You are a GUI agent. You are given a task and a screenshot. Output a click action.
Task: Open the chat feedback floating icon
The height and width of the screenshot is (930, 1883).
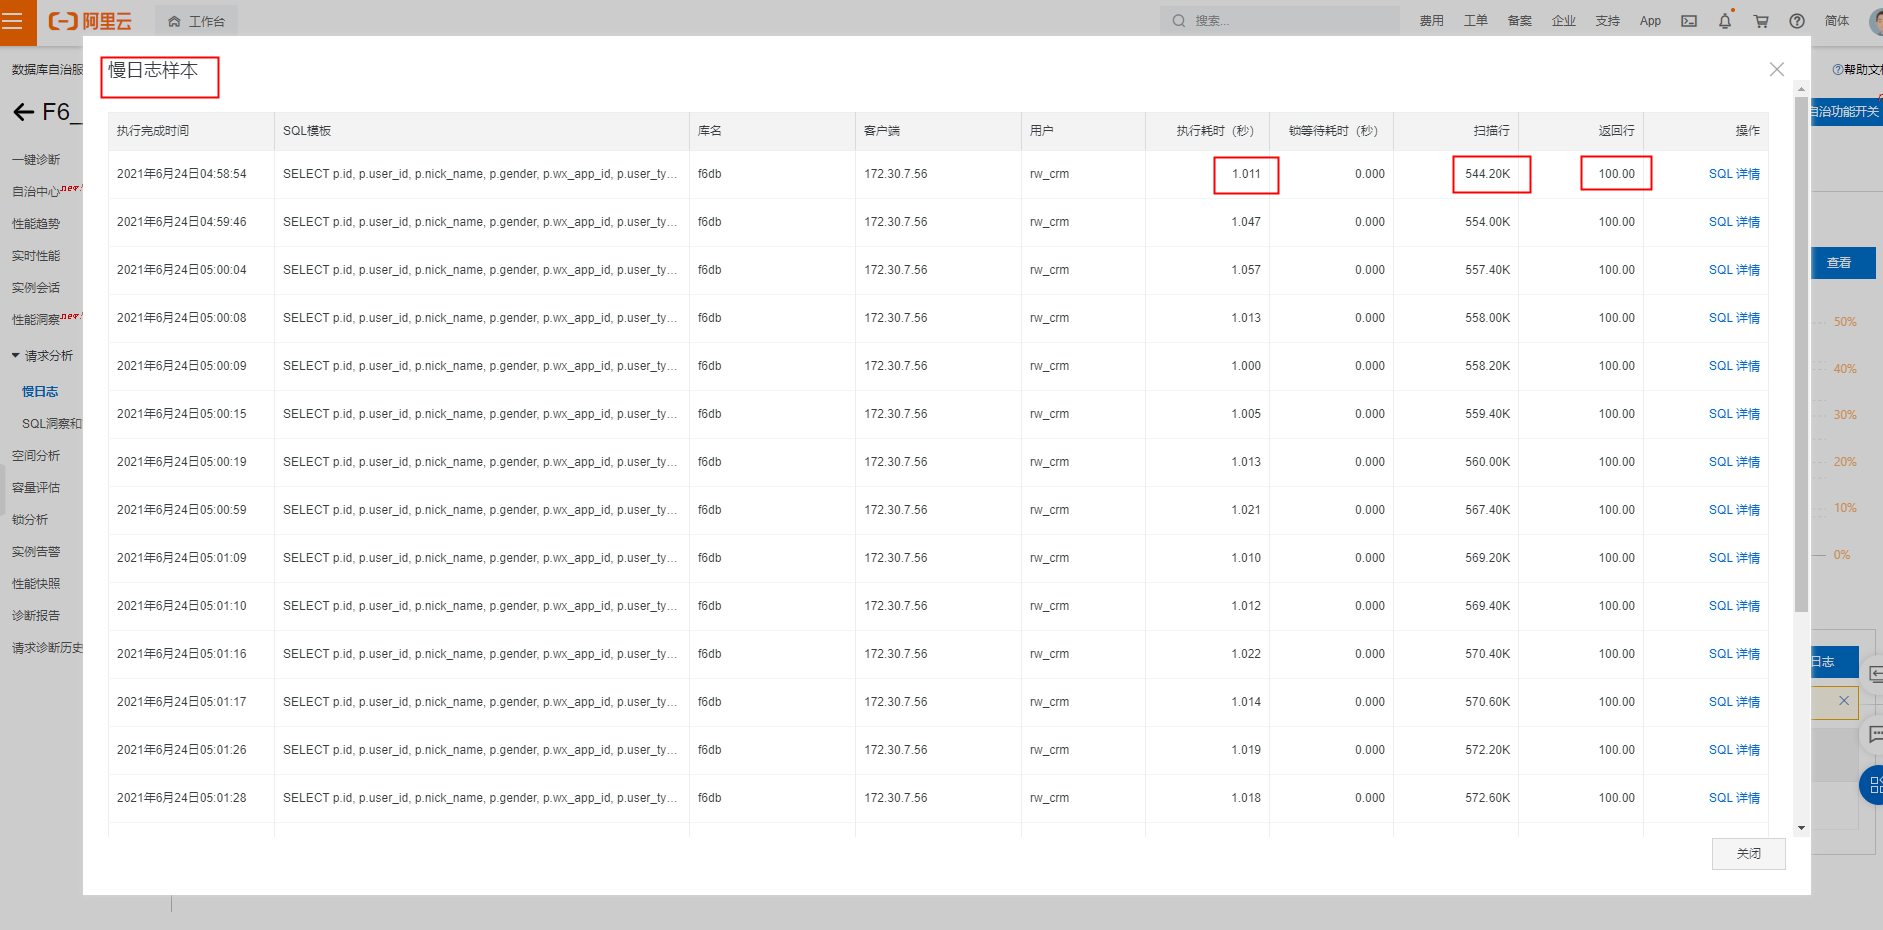[1874, 734]
